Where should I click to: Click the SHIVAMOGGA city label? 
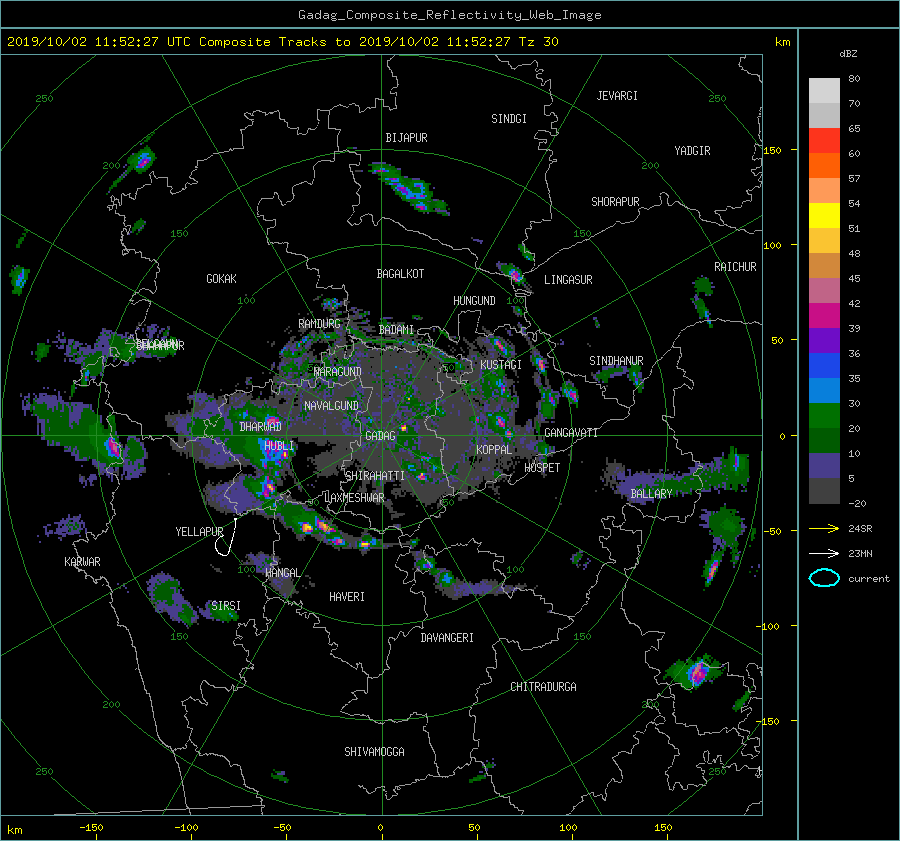tap(374, 751)
